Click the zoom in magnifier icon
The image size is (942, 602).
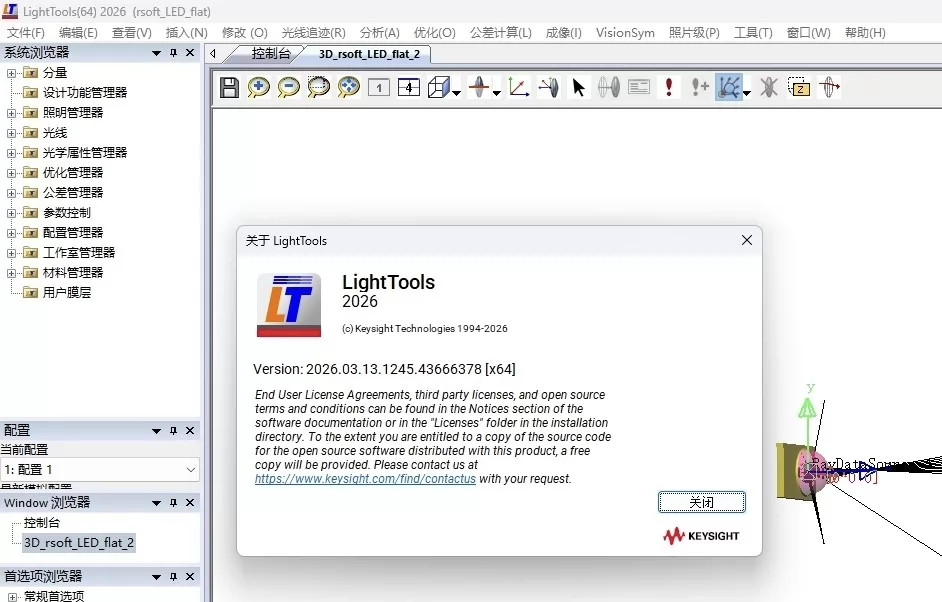[258, 88]
